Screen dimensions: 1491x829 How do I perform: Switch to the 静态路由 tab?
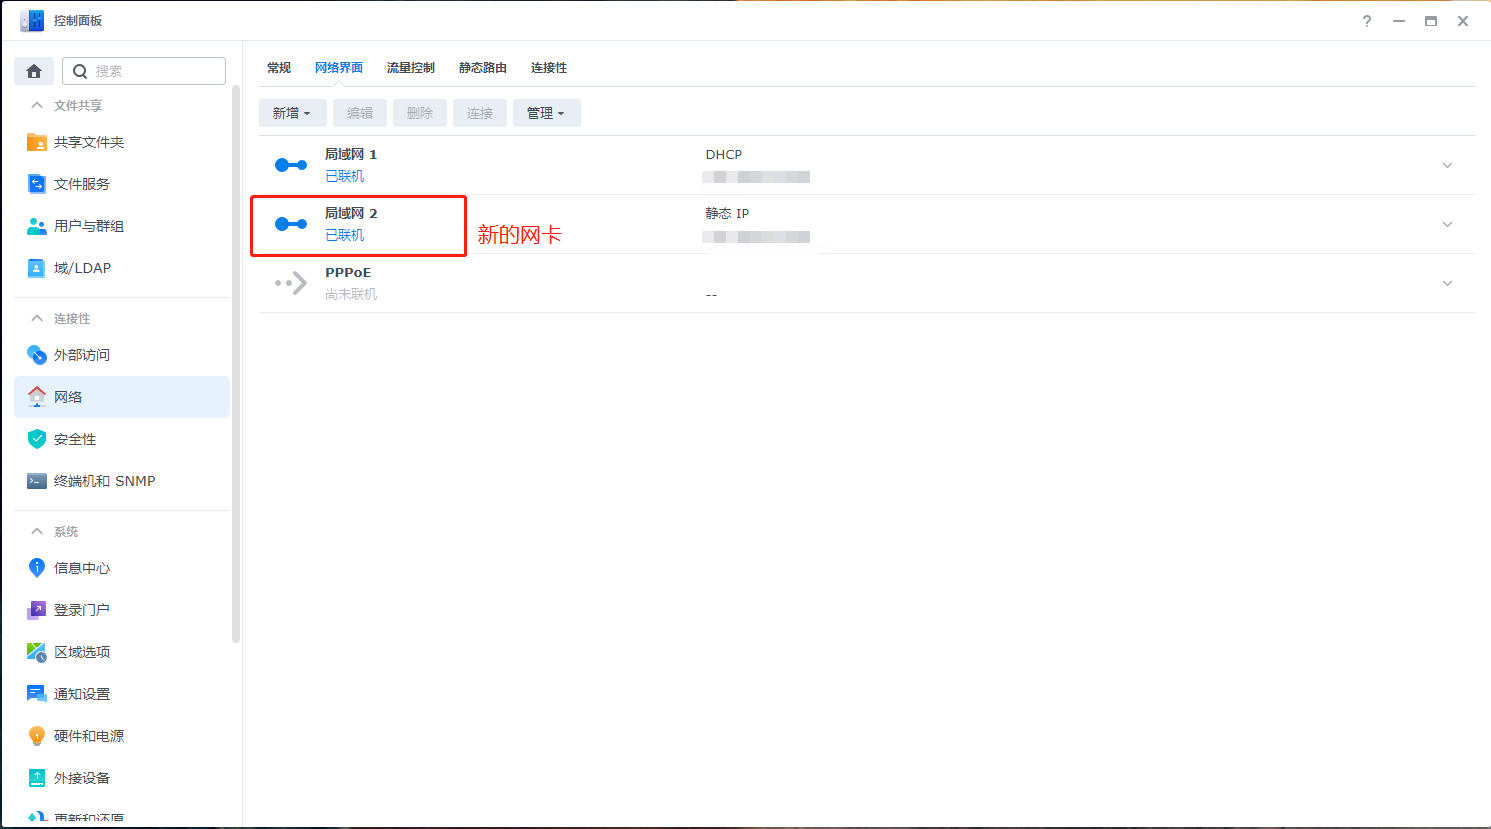coord(482,68)
